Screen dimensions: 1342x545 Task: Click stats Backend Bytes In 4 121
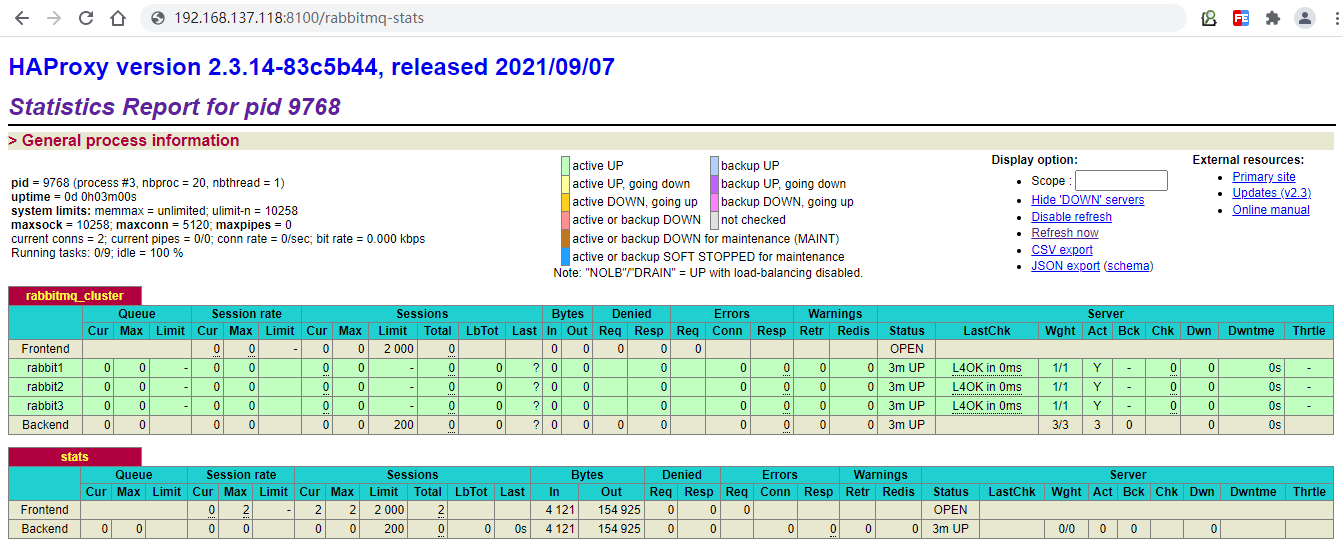point(554,529)
